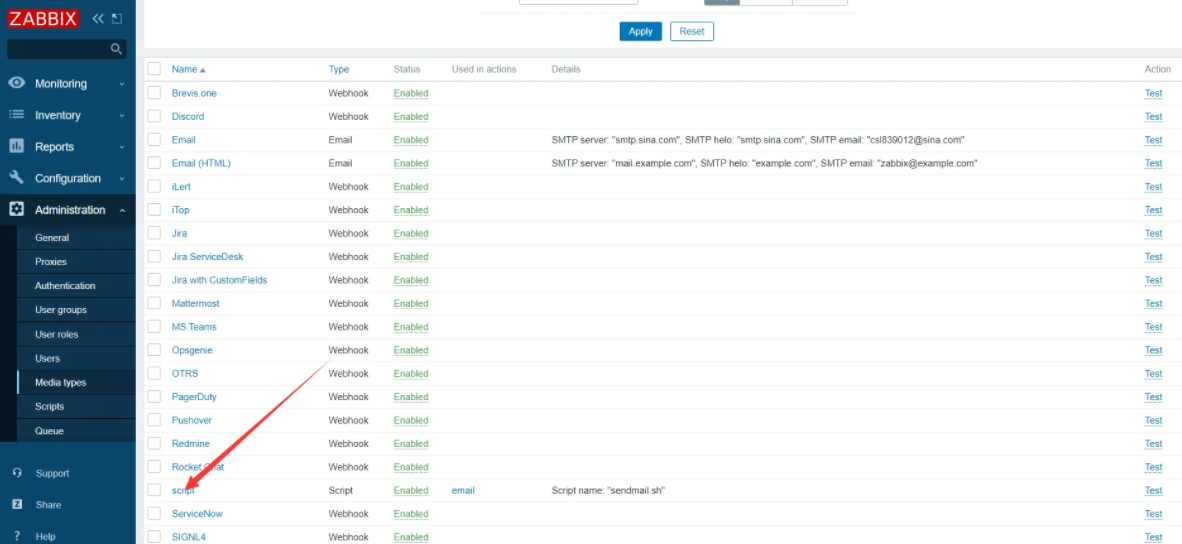Screen dimensions: 1182x544
Task: Click the Status column header
Action: pyautogui.click(x=407, y=69)
